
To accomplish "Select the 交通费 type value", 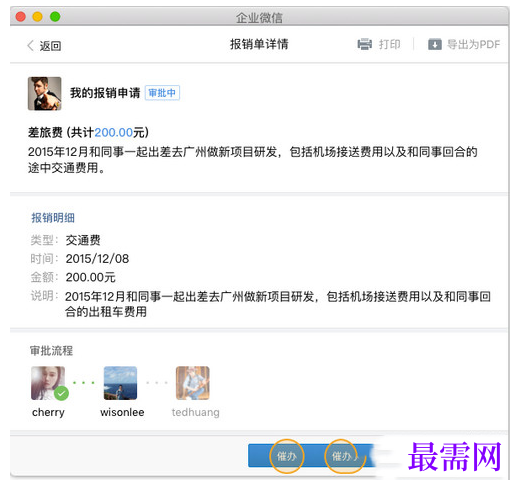I will click(x=83, y=240).
